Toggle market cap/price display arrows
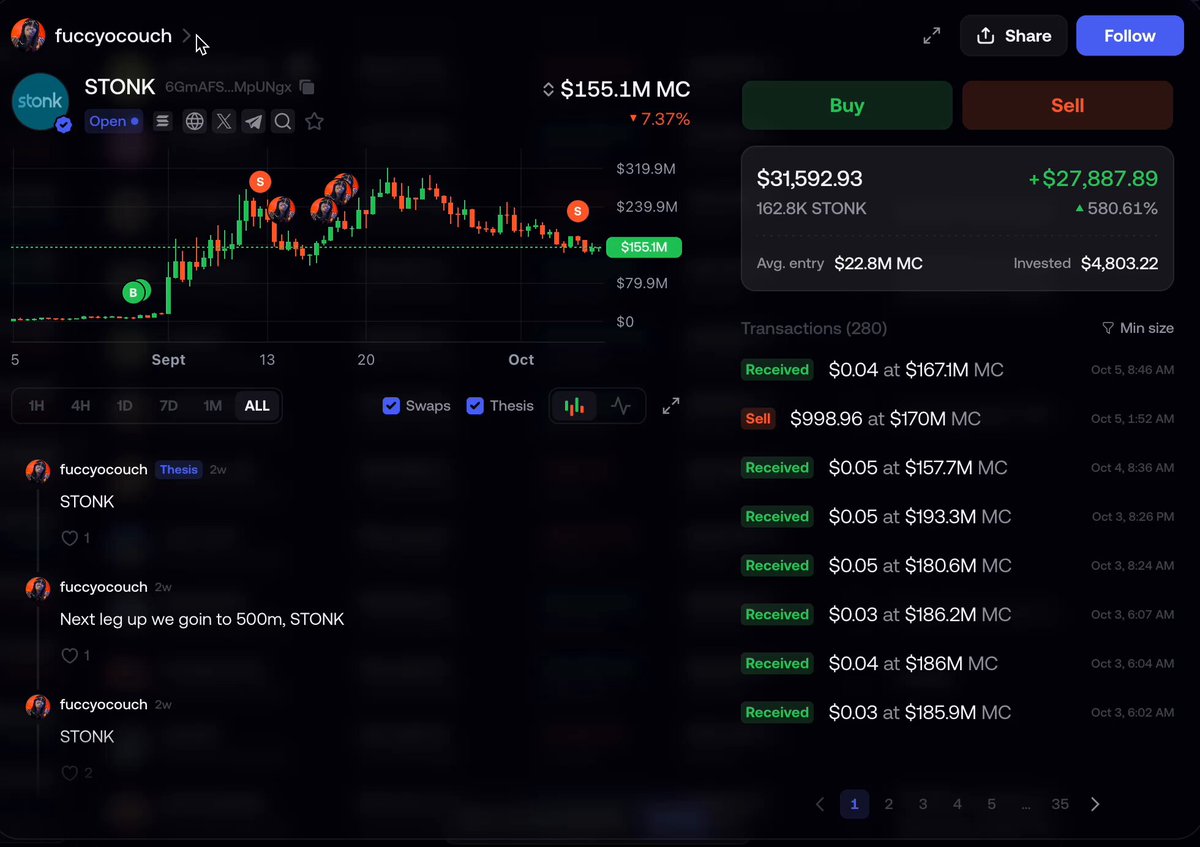The image size is (1200, 847). (x=548, y=90)
